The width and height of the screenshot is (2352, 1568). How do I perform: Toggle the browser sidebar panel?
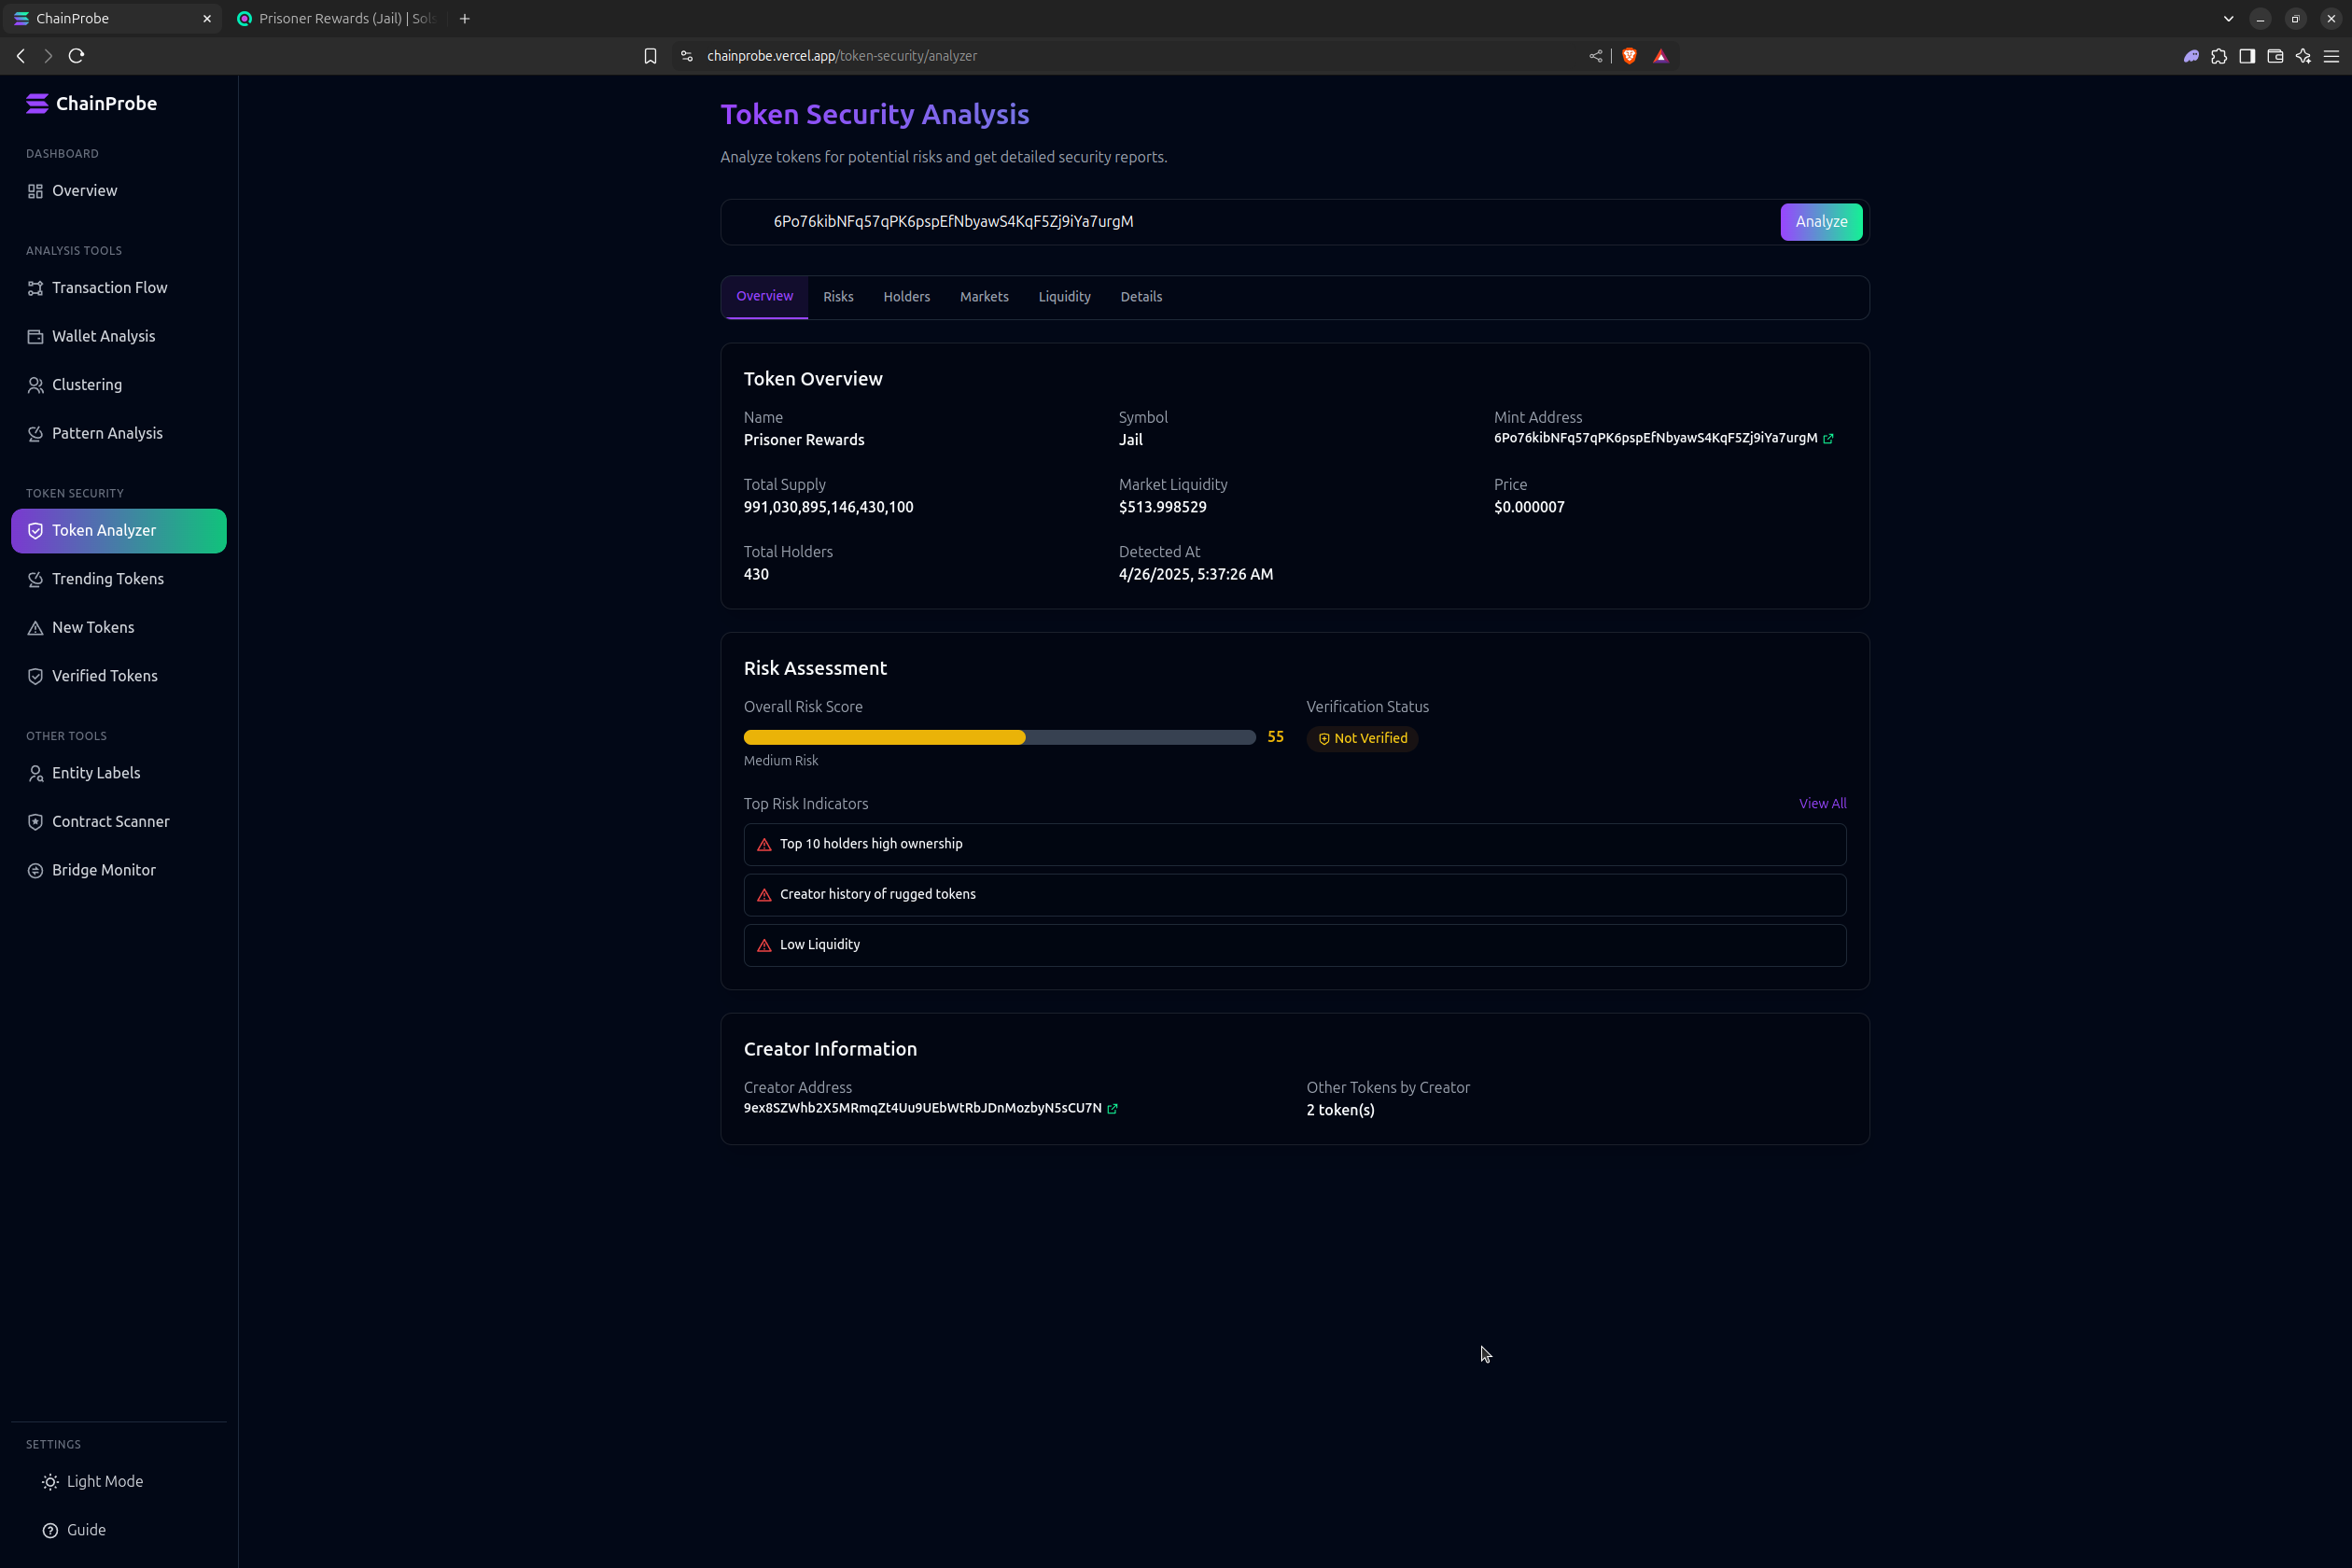[2247, 56]
